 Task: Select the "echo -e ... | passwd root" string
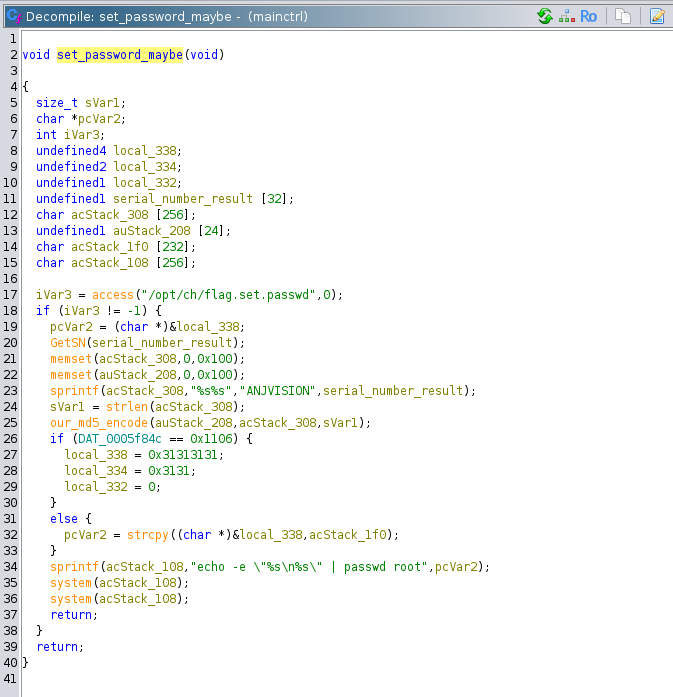pyautogui.click(x=309, y=567)
